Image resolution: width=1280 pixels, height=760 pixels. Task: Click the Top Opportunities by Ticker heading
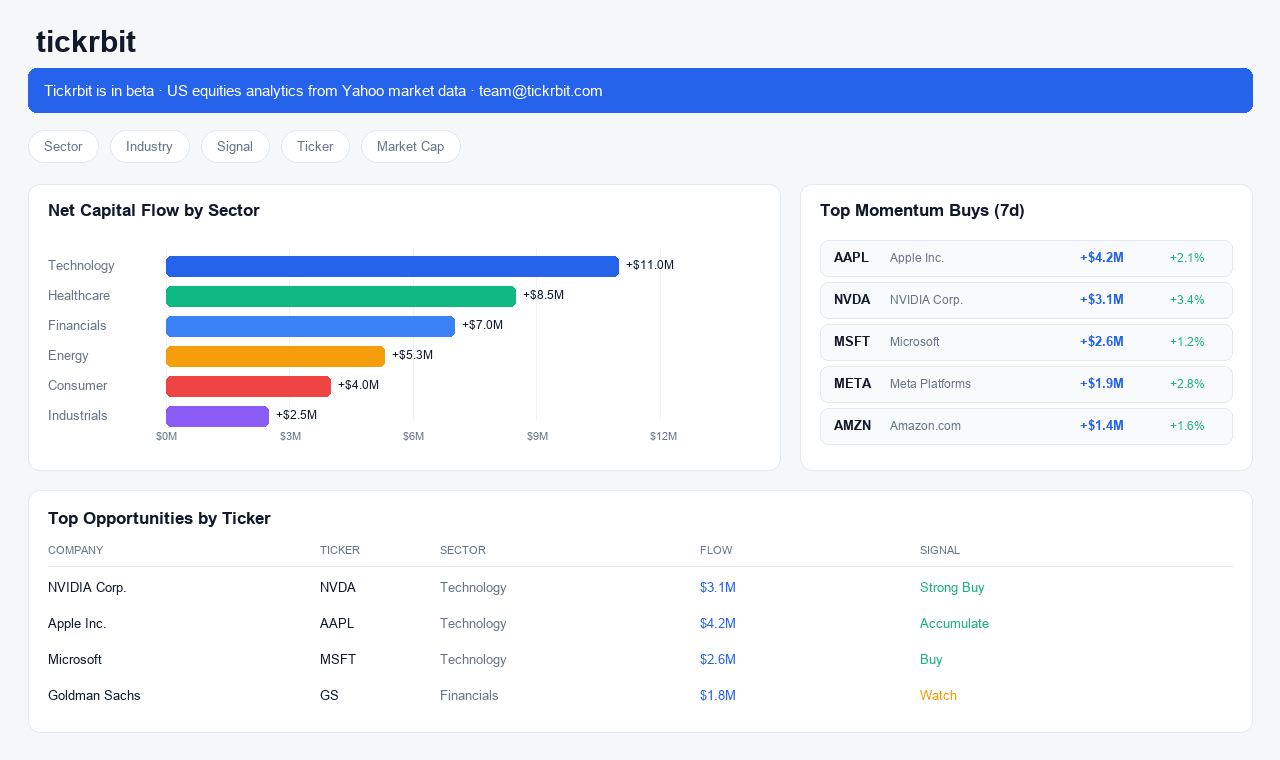[159, 519]
